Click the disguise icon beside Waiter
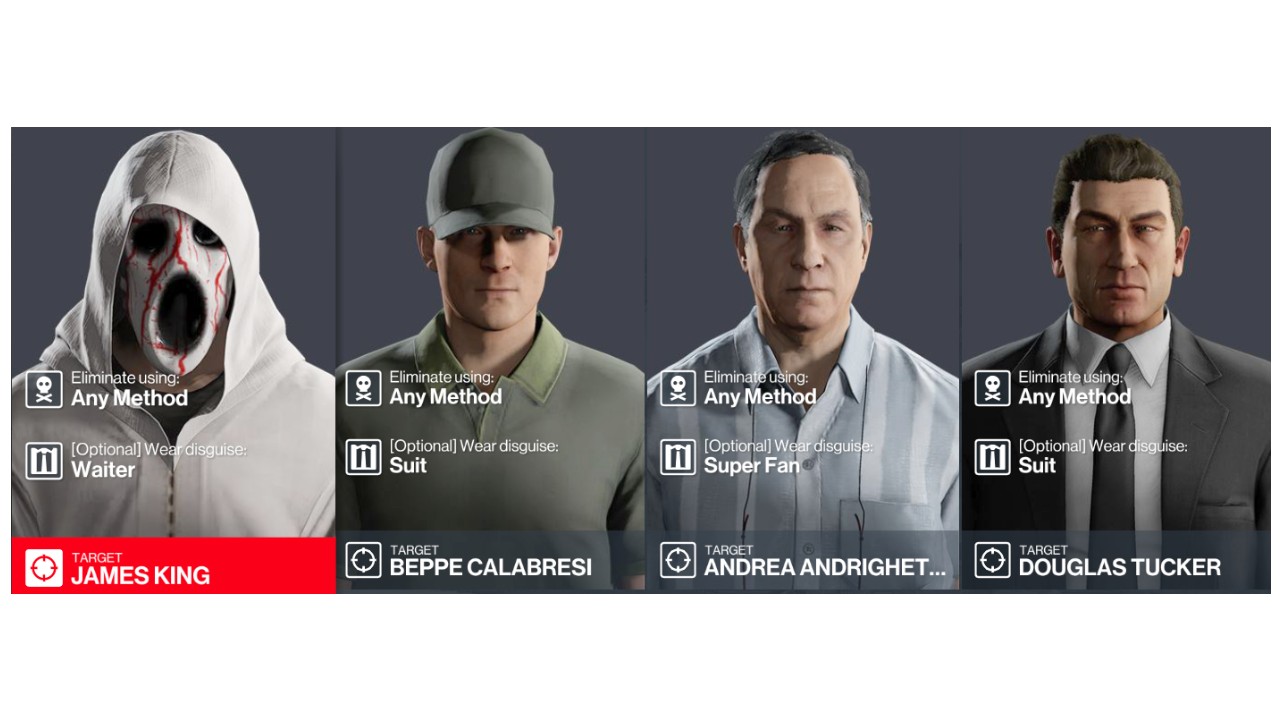Screen dimensions: 1280x720 44,460
